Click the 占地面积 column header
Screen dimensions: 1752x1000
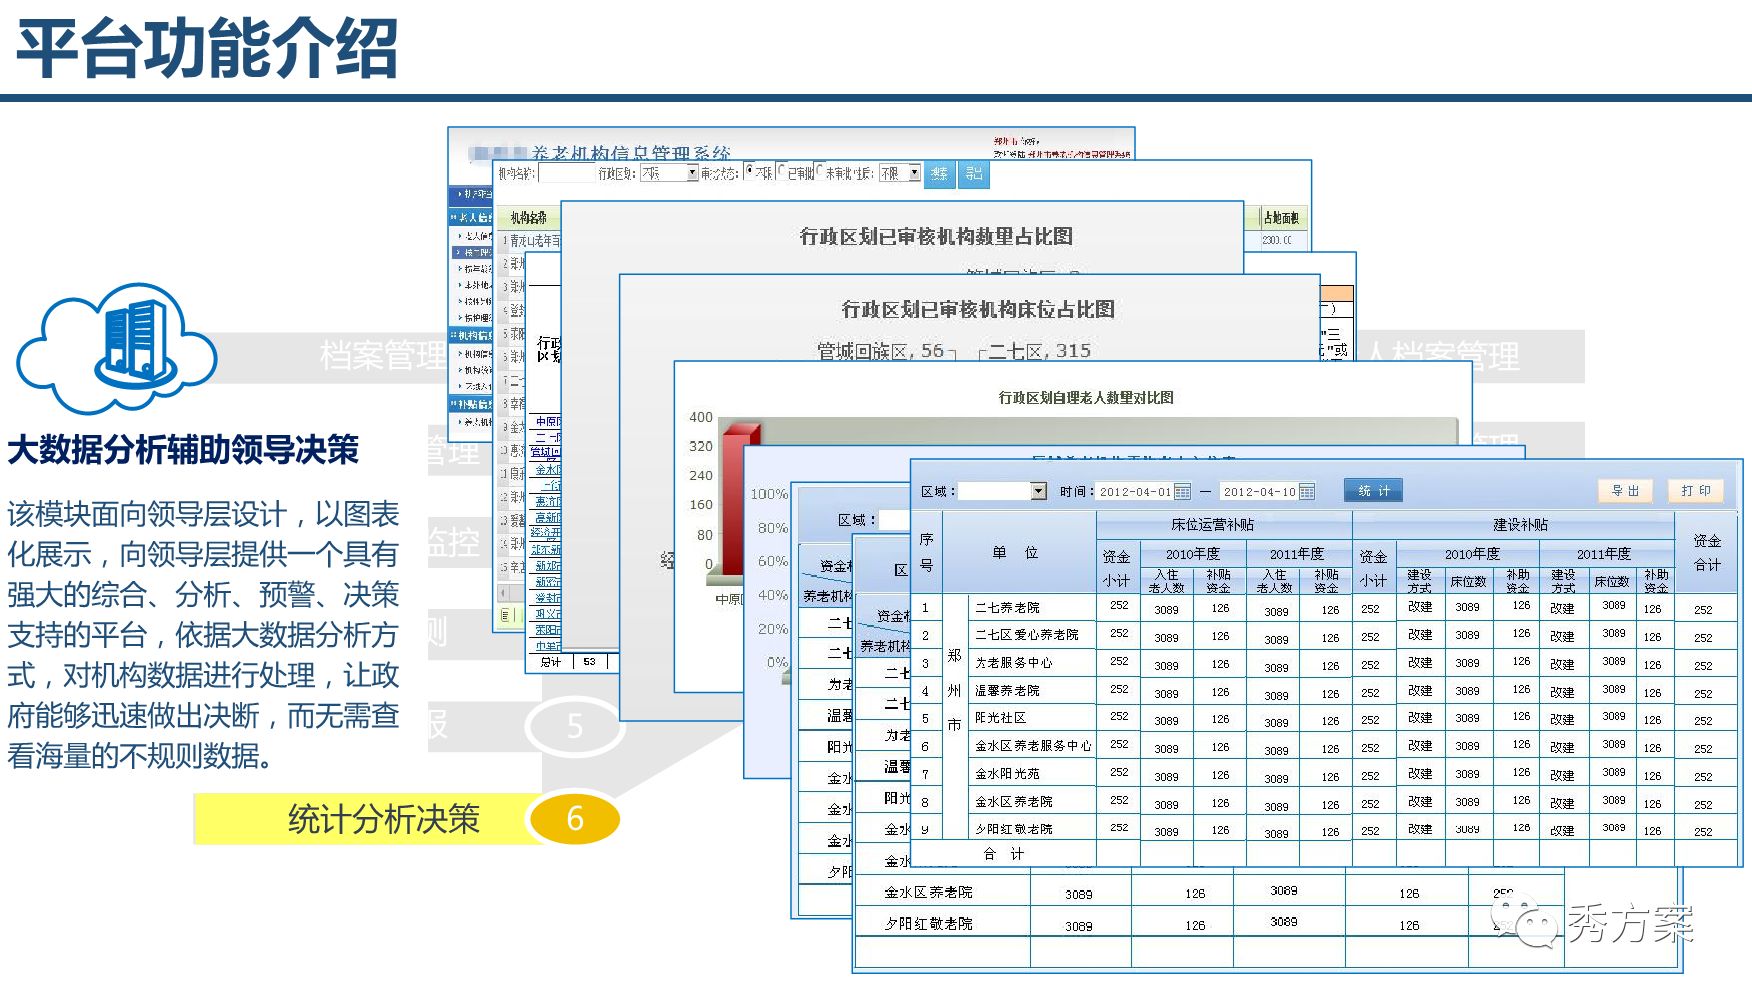tap(1281, 217)
